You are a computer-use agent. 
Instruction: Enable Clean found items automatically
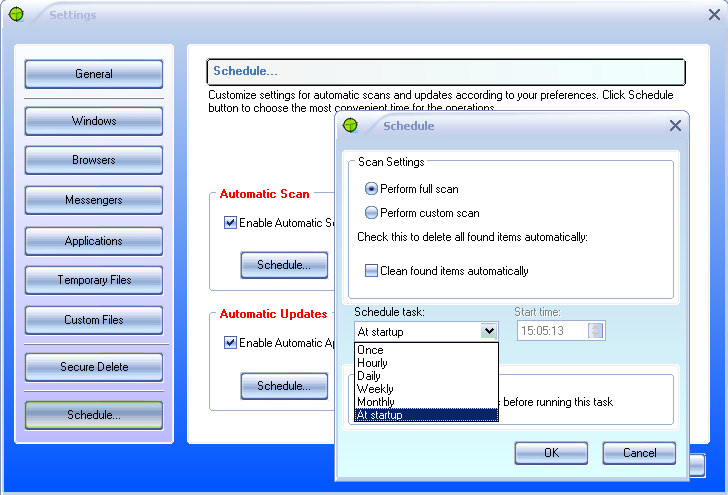click(372, 271)
